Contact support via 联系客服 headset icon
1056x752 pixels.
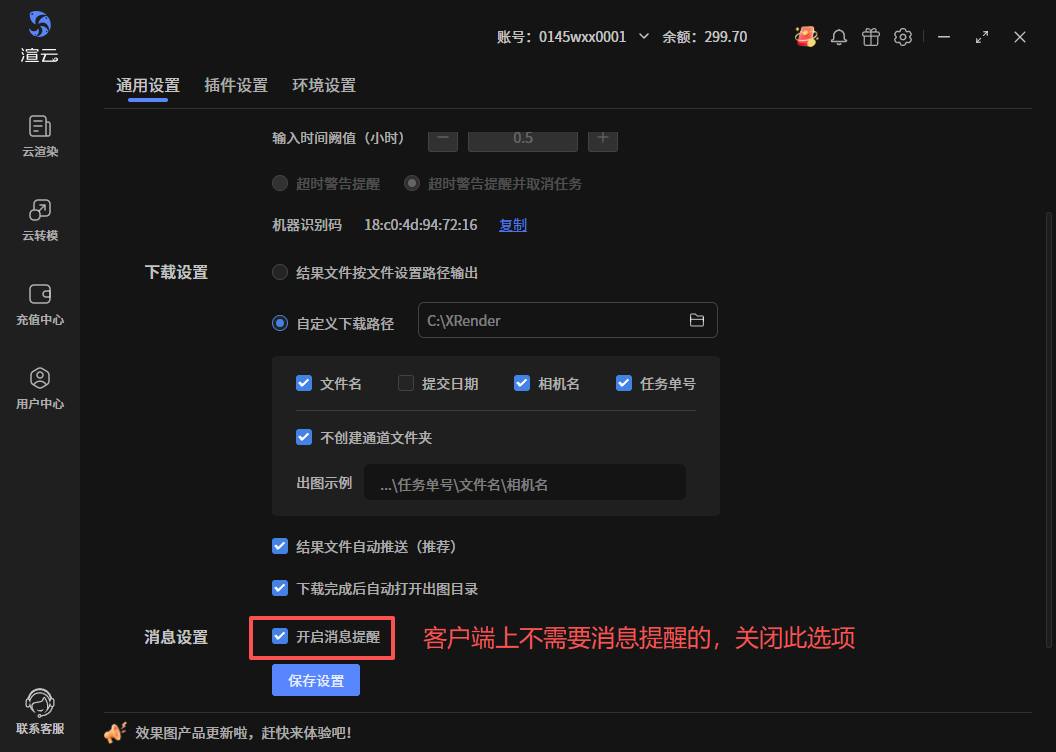click(40, 703)
